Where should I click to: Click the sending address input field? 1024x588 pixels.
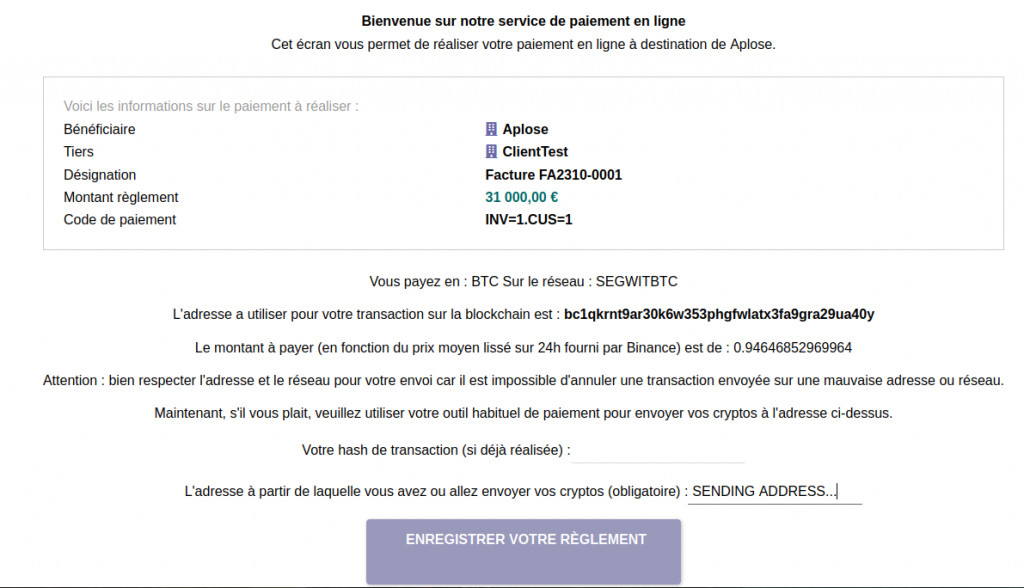coord(775,492)
